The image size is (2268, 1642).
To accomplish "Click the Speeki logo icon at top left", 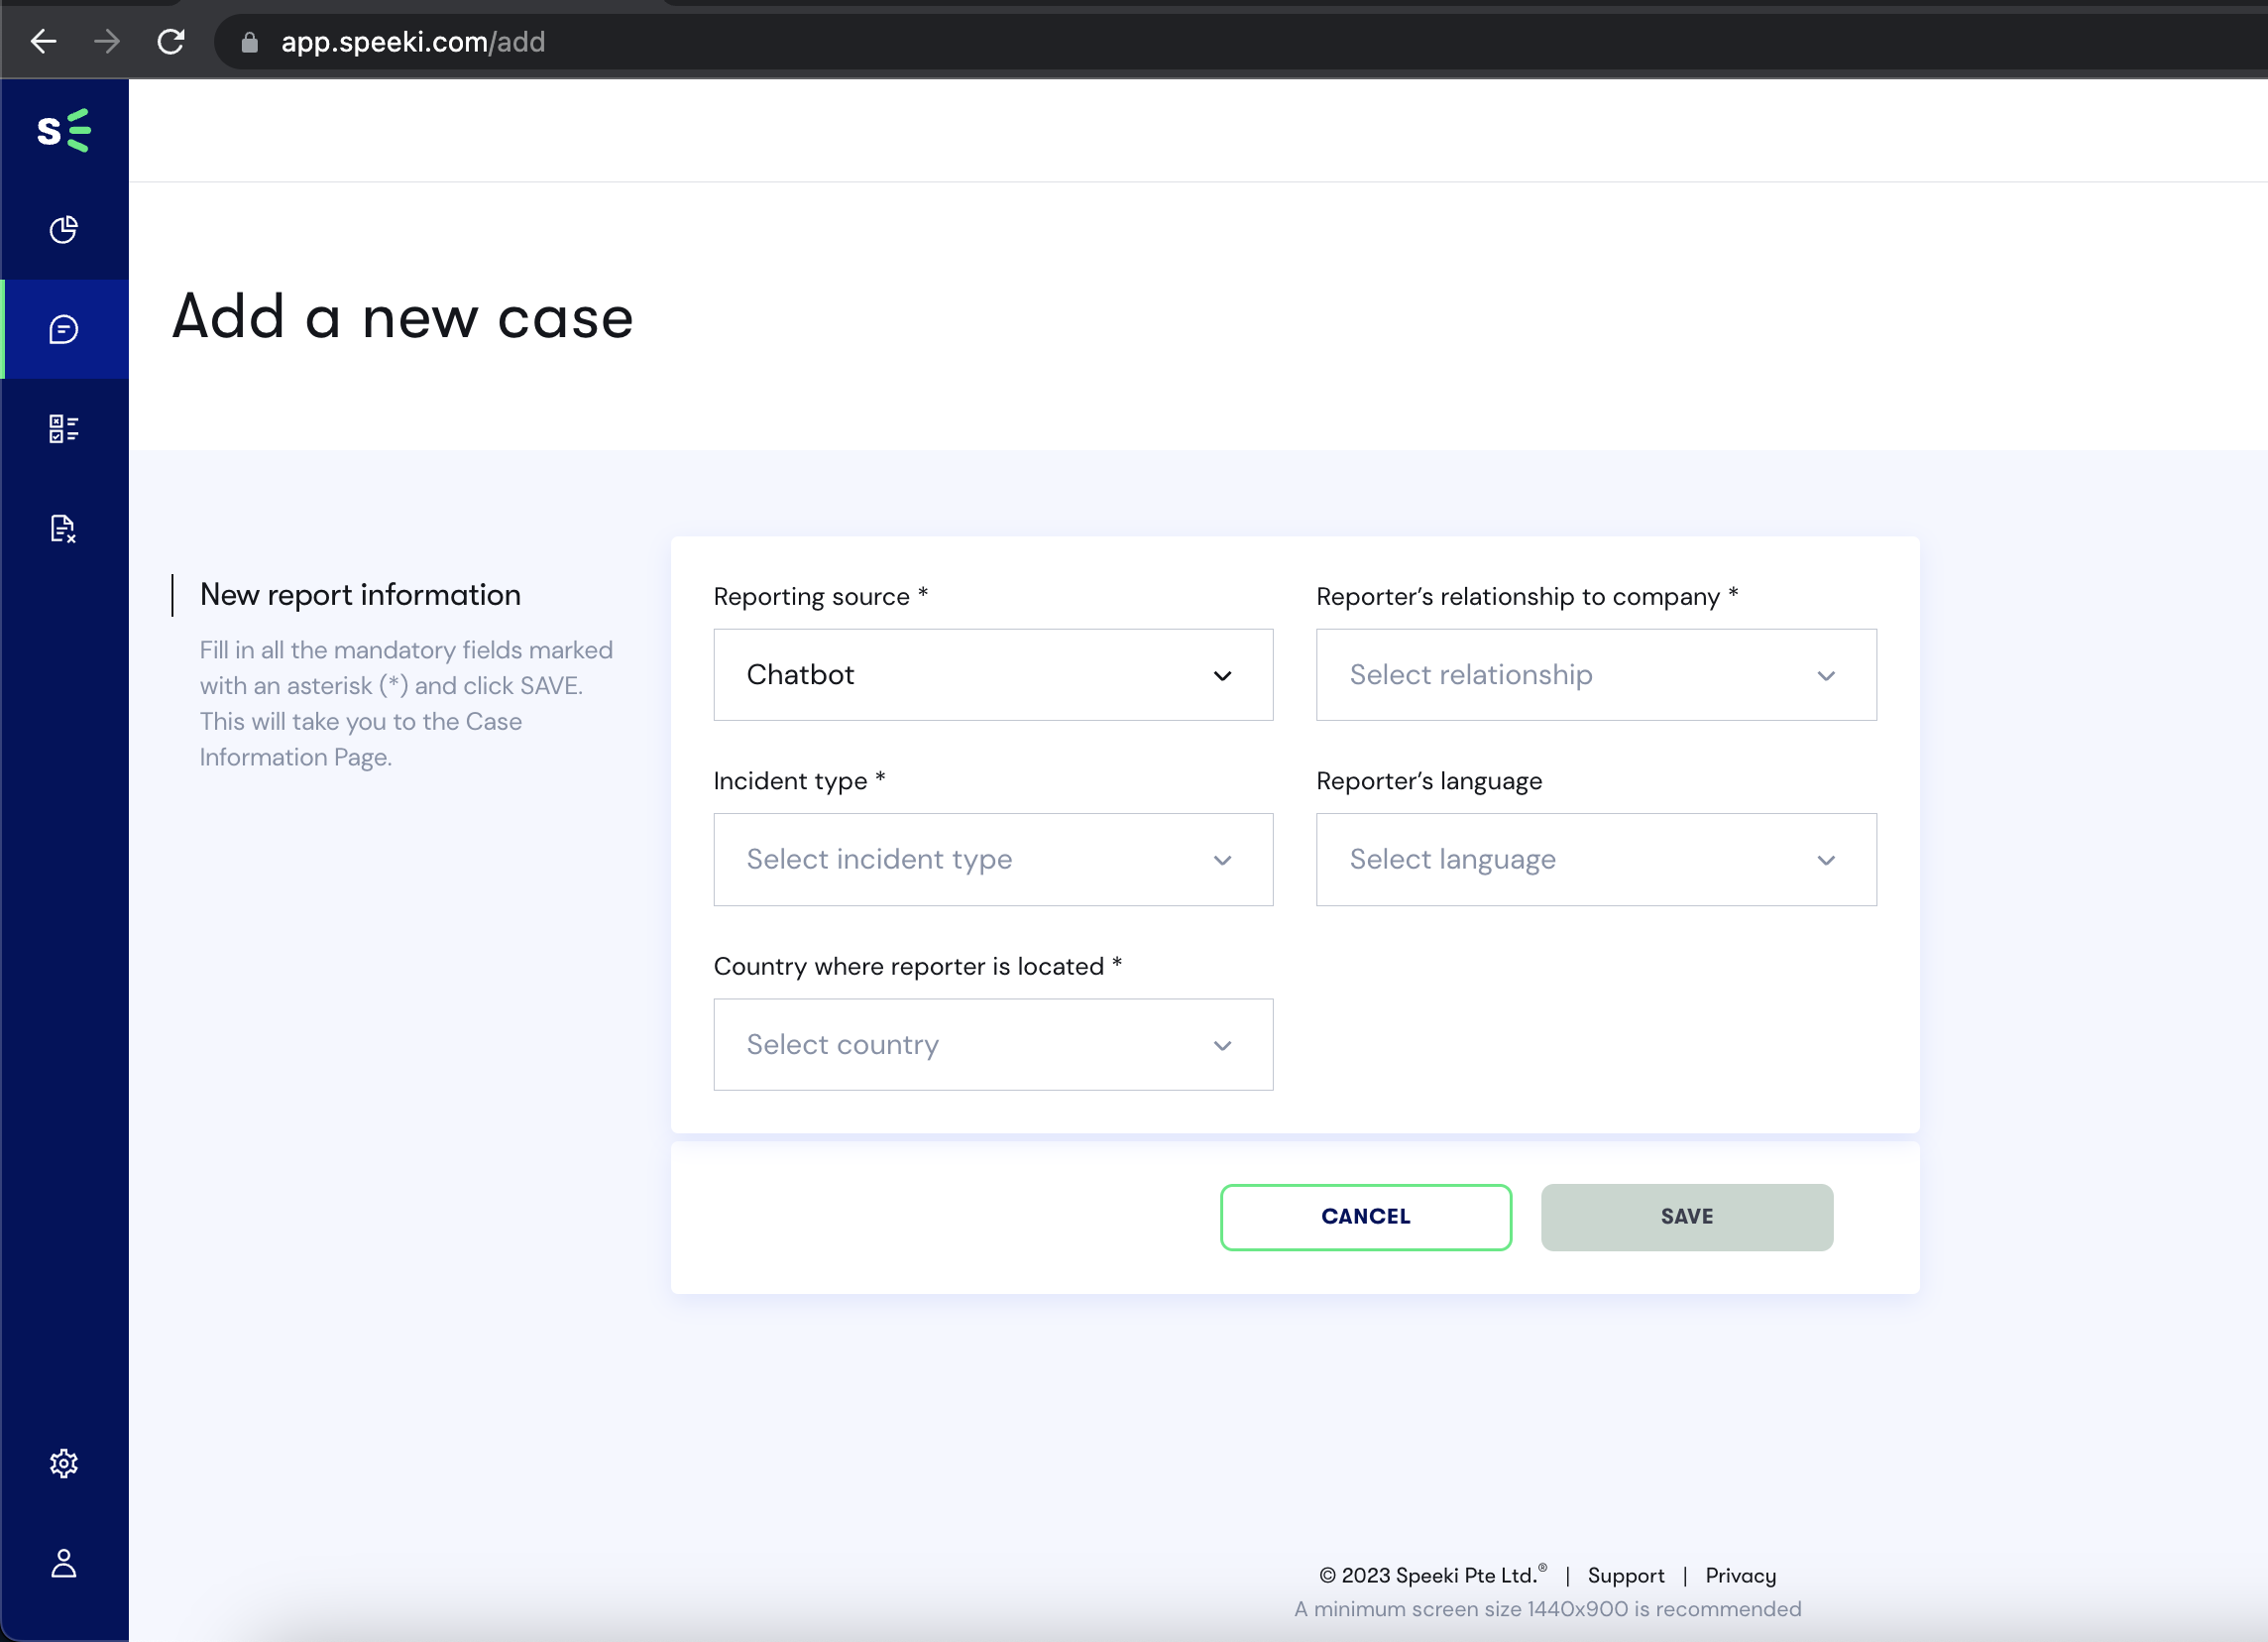I will point(63,130).
